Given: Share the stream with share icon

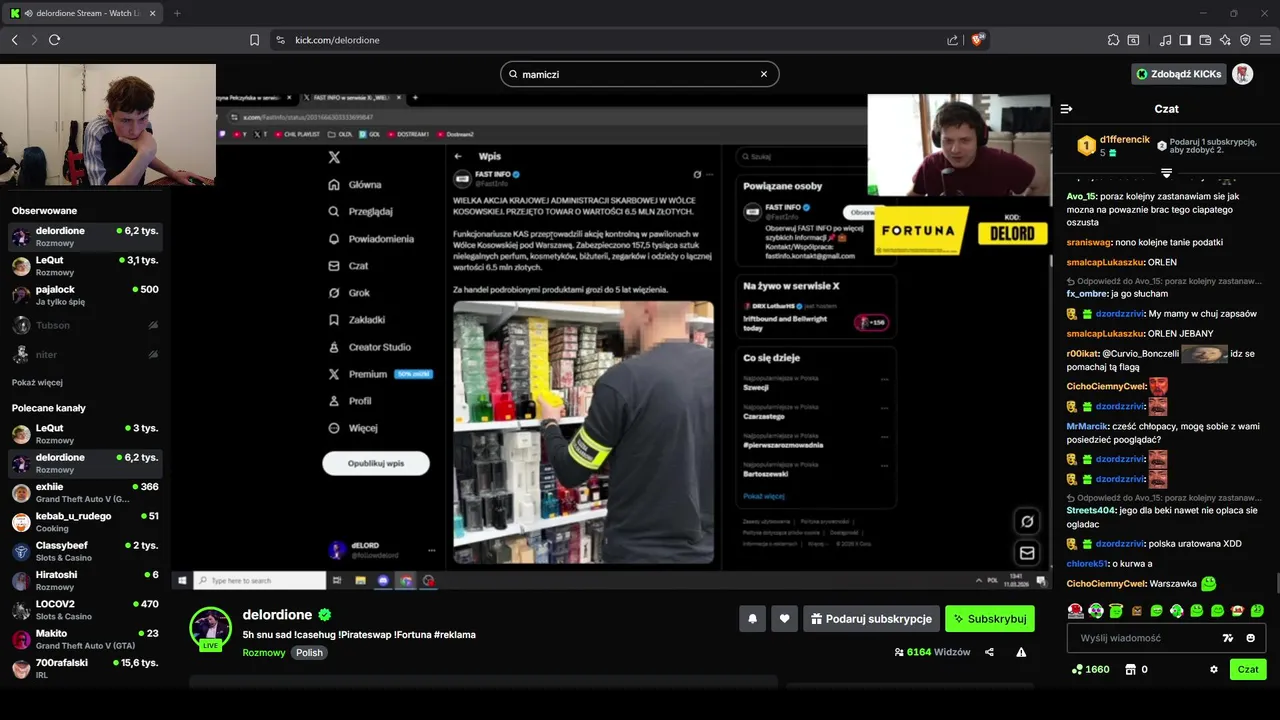Looking at the screenshot, I should click(989, 652).
